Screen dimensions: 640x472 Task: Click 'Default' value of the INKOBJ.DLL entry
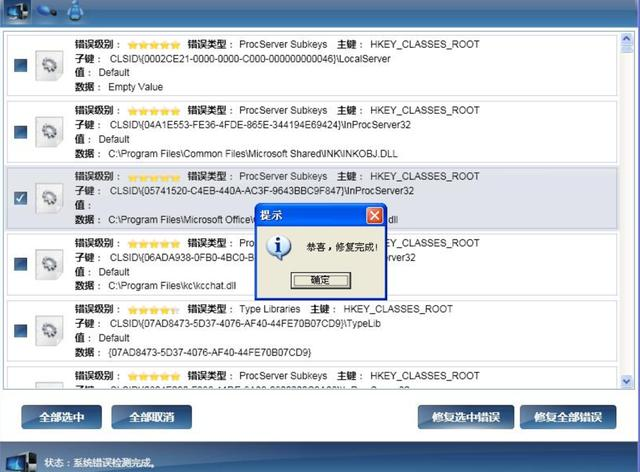[x=114, y=139]
